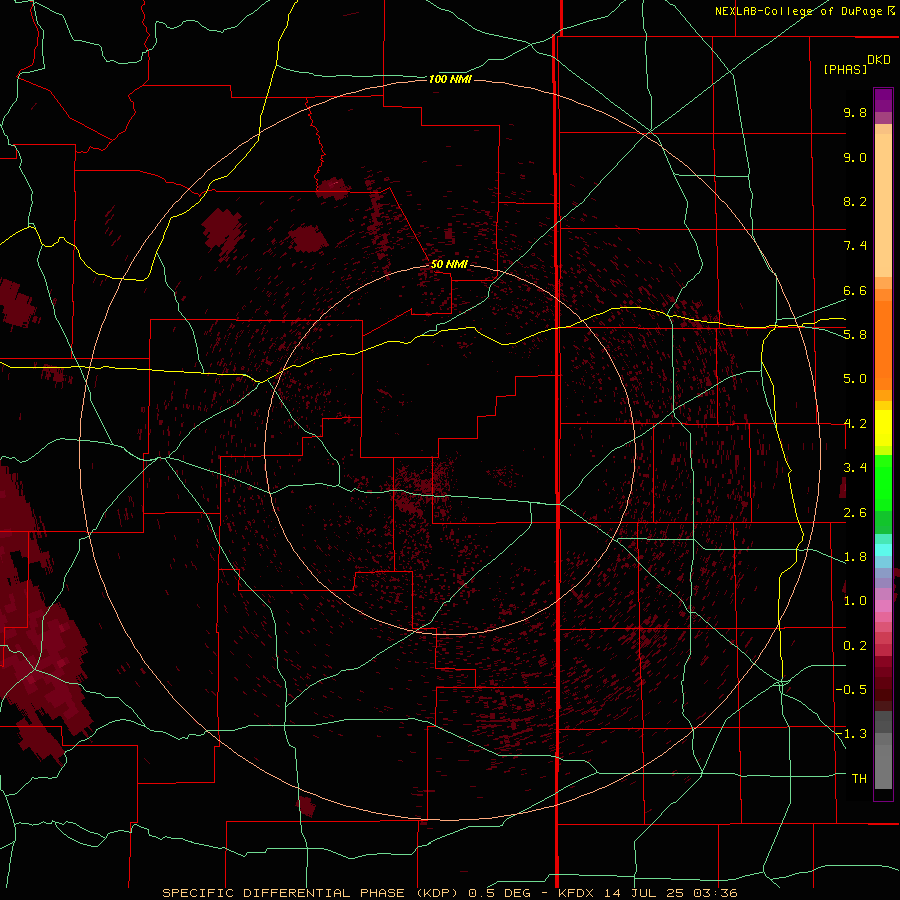
Task: Click the cyan segment of color bar
Action: click(x=883, y=550)
